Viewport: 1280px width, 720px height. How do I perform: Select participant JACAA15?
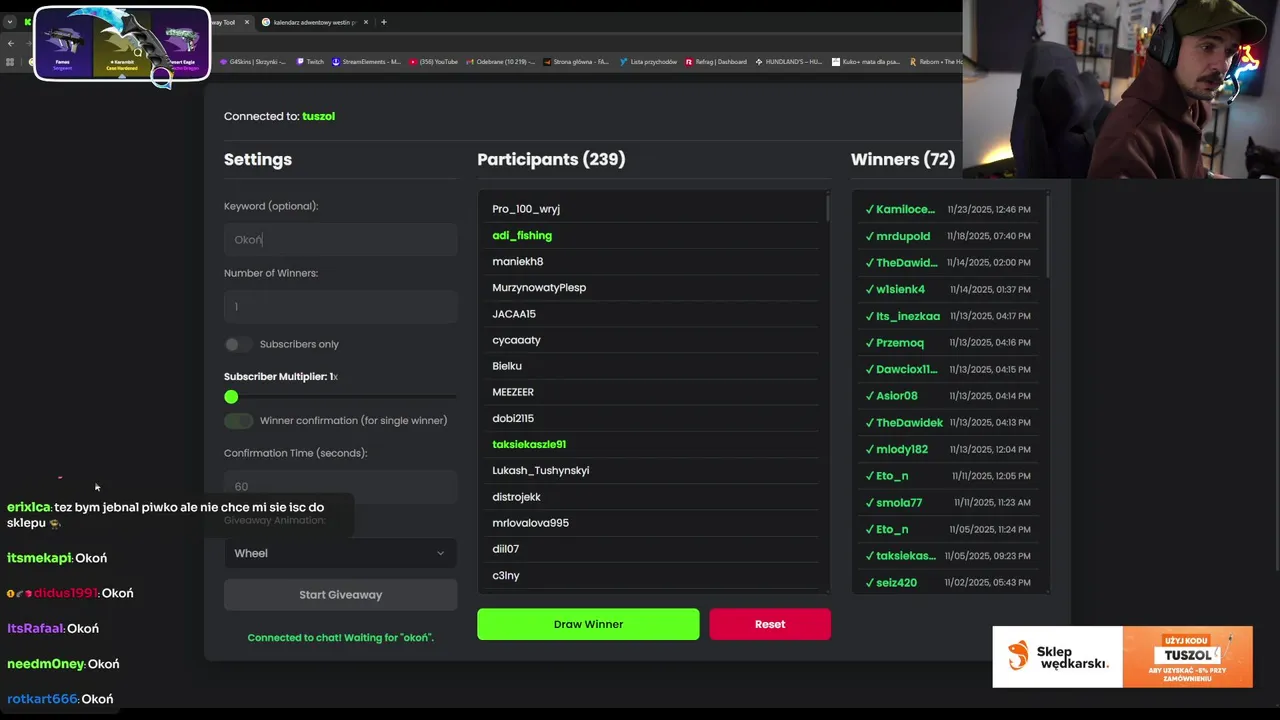pos(514,314)
